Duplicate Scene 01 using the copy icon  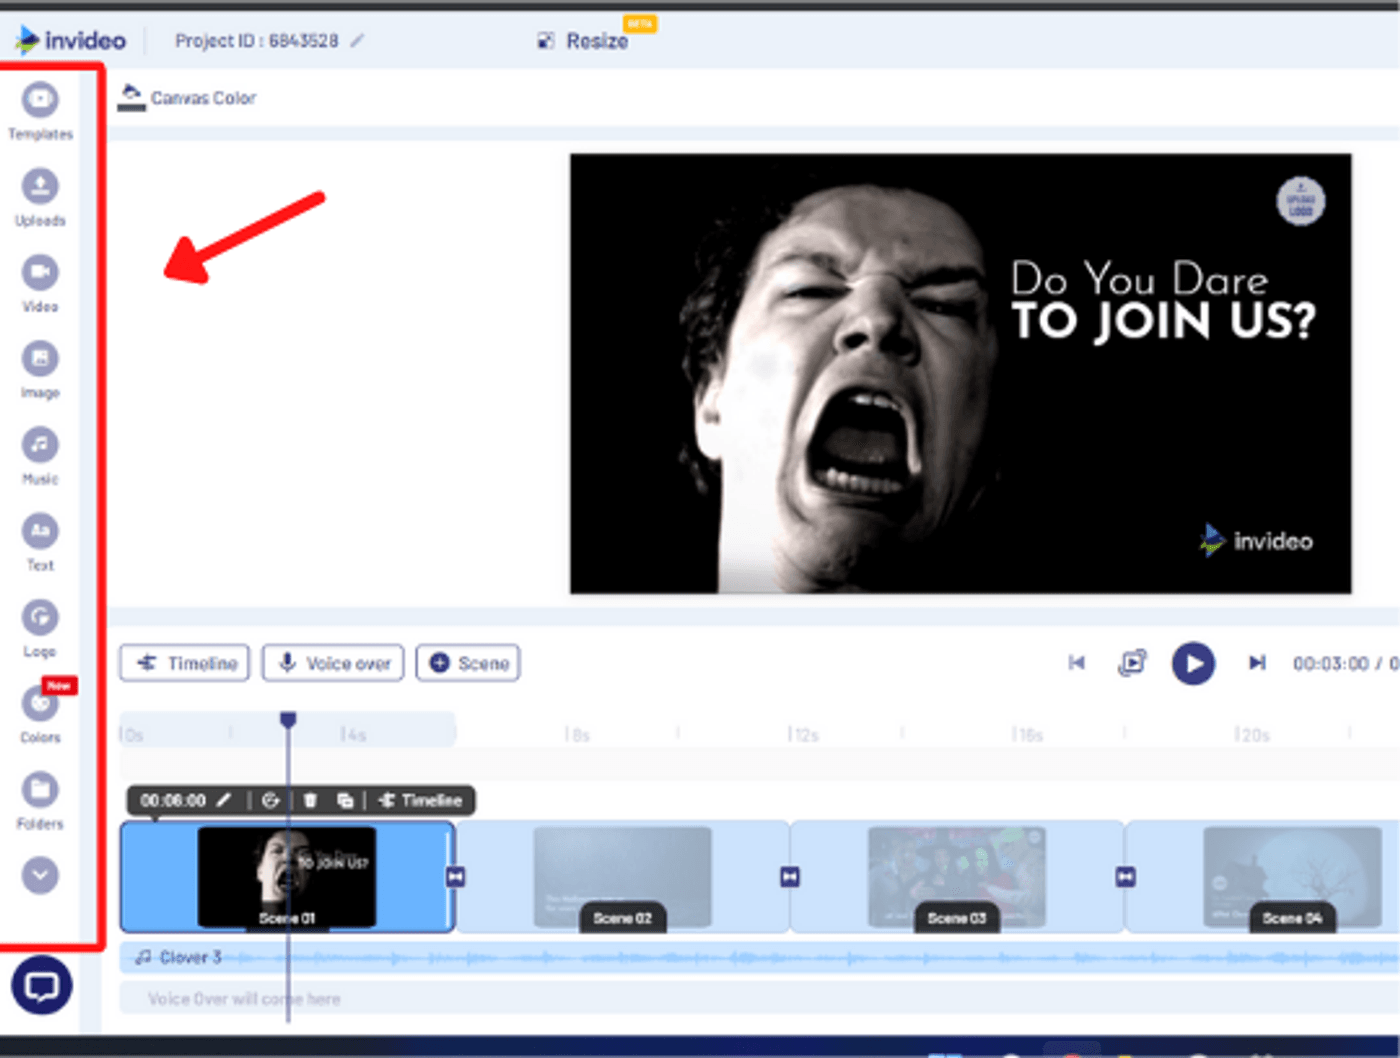coord(345,800)
